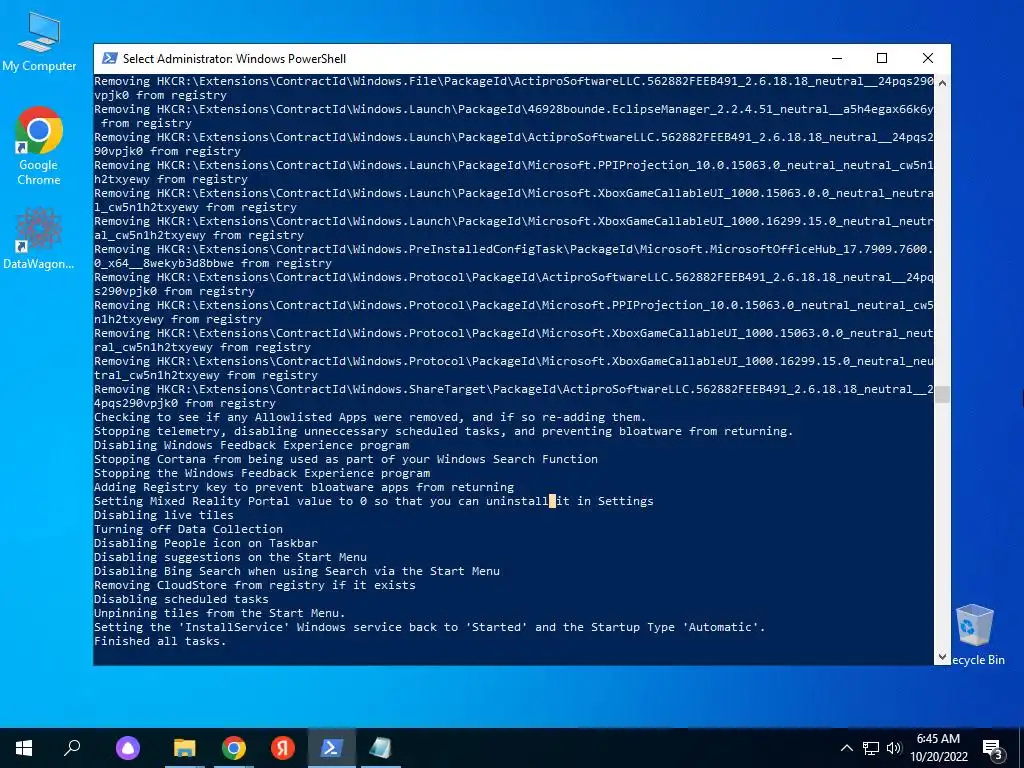Click 'Setting the InstallService Windows service' line

coord(429,628)
